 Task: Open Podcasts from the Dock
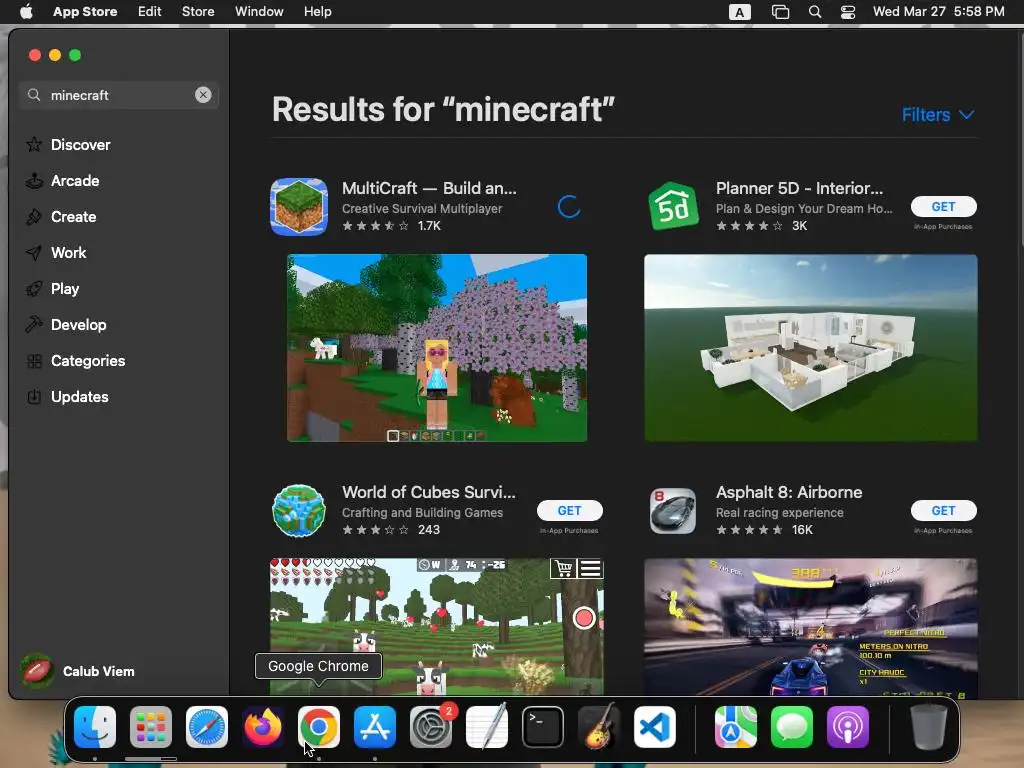pyautogui.click(x=848, y=727)
